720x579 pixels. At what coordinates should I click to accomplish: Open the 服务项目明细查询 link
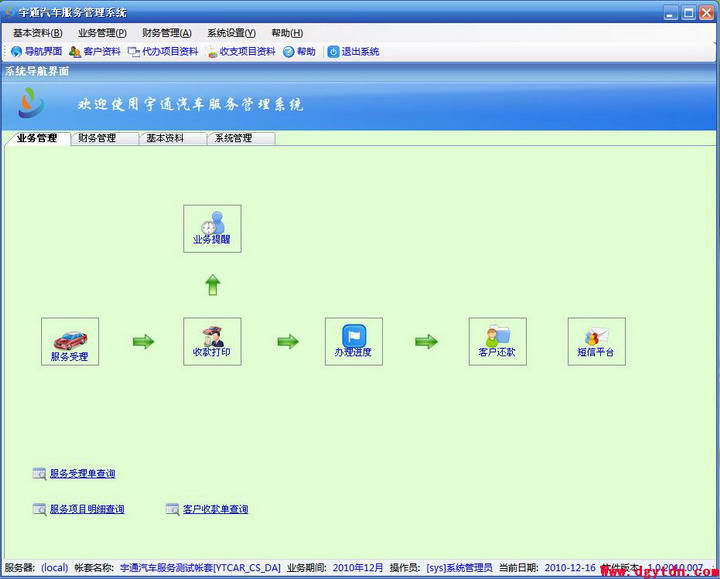pyautogui.click(x=87, y=509)
